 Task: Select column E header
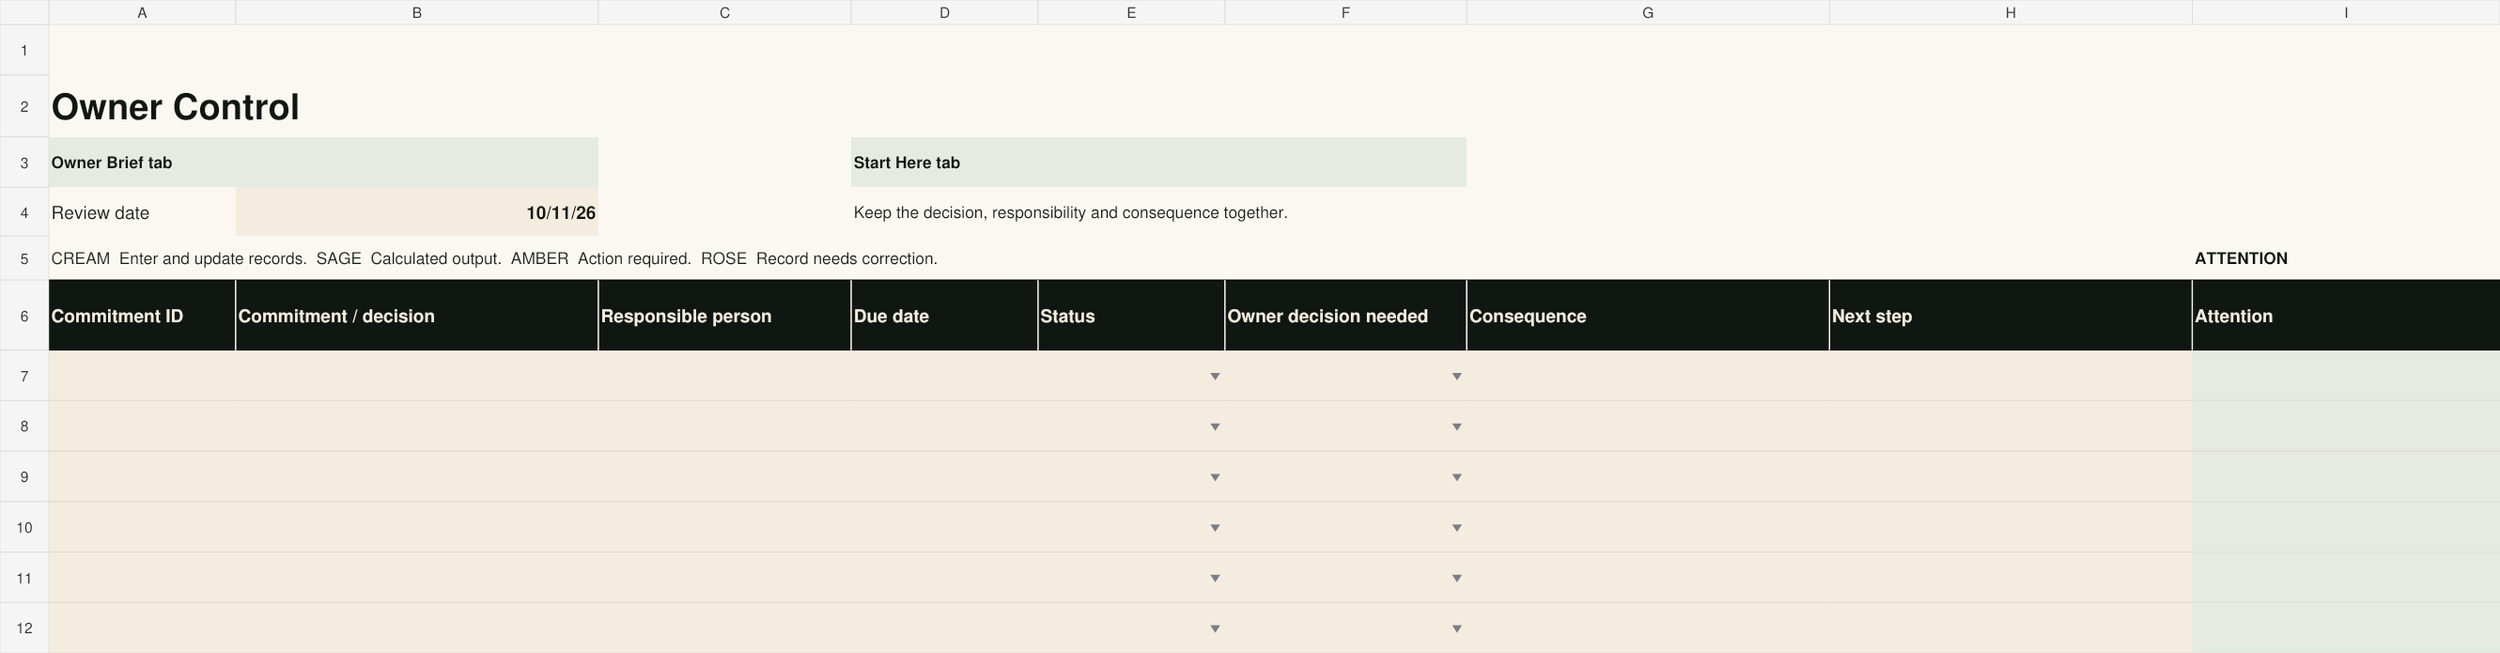pyautogui.click(x=1131, y=12)
